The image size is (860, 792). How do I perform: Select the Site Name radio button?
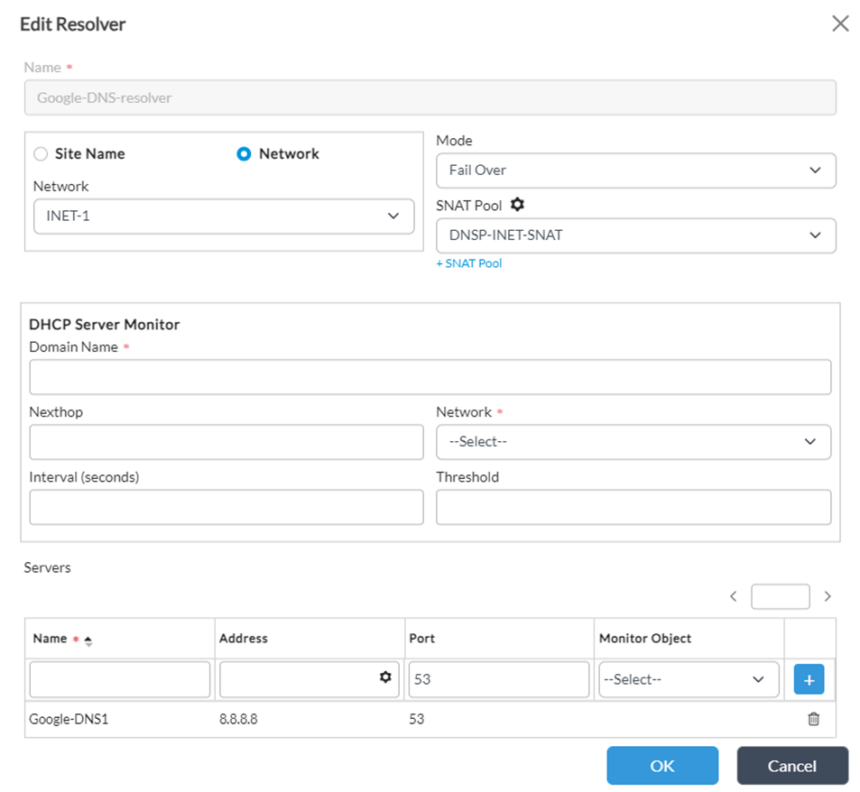(x=40, y=153)
